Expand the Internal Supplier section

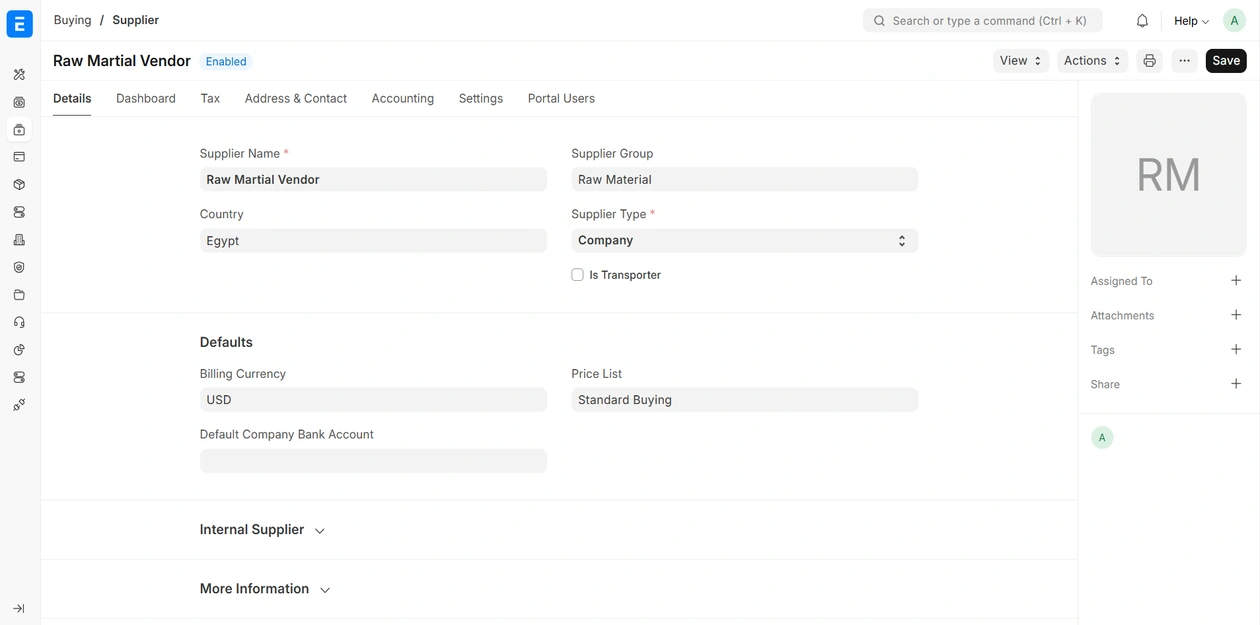tap(262, 530)
